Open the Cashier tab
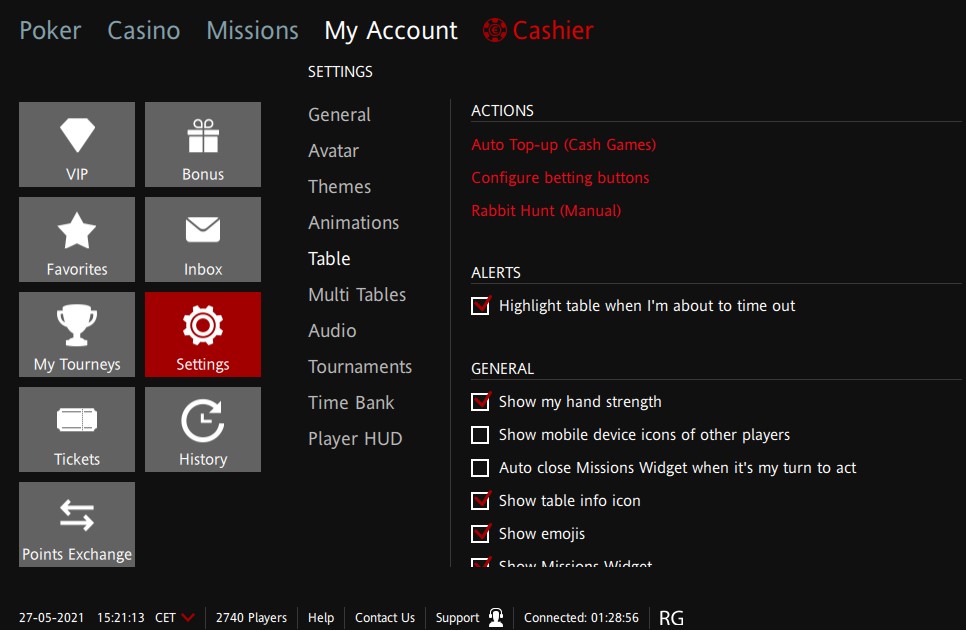This screenshot has width=966, height=630. 553,30
